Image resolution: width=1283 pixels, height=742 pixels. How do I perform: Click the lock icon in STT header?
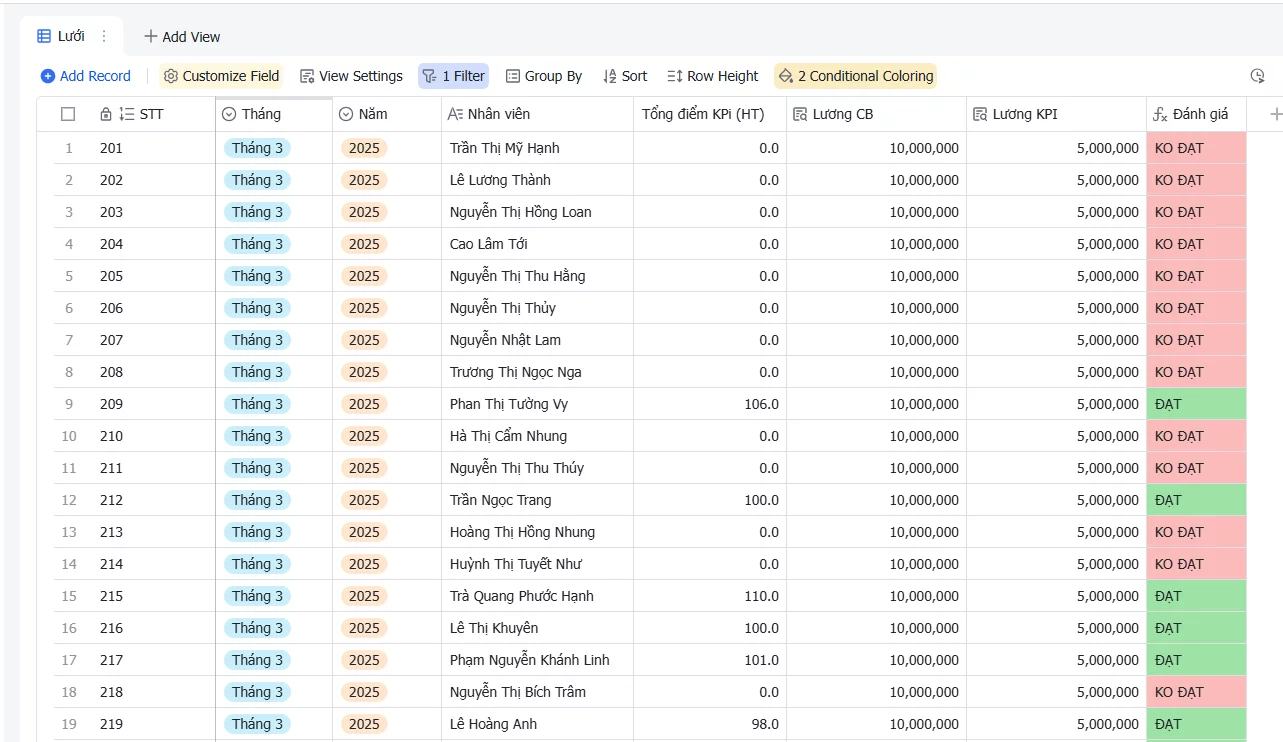[106, 114]
